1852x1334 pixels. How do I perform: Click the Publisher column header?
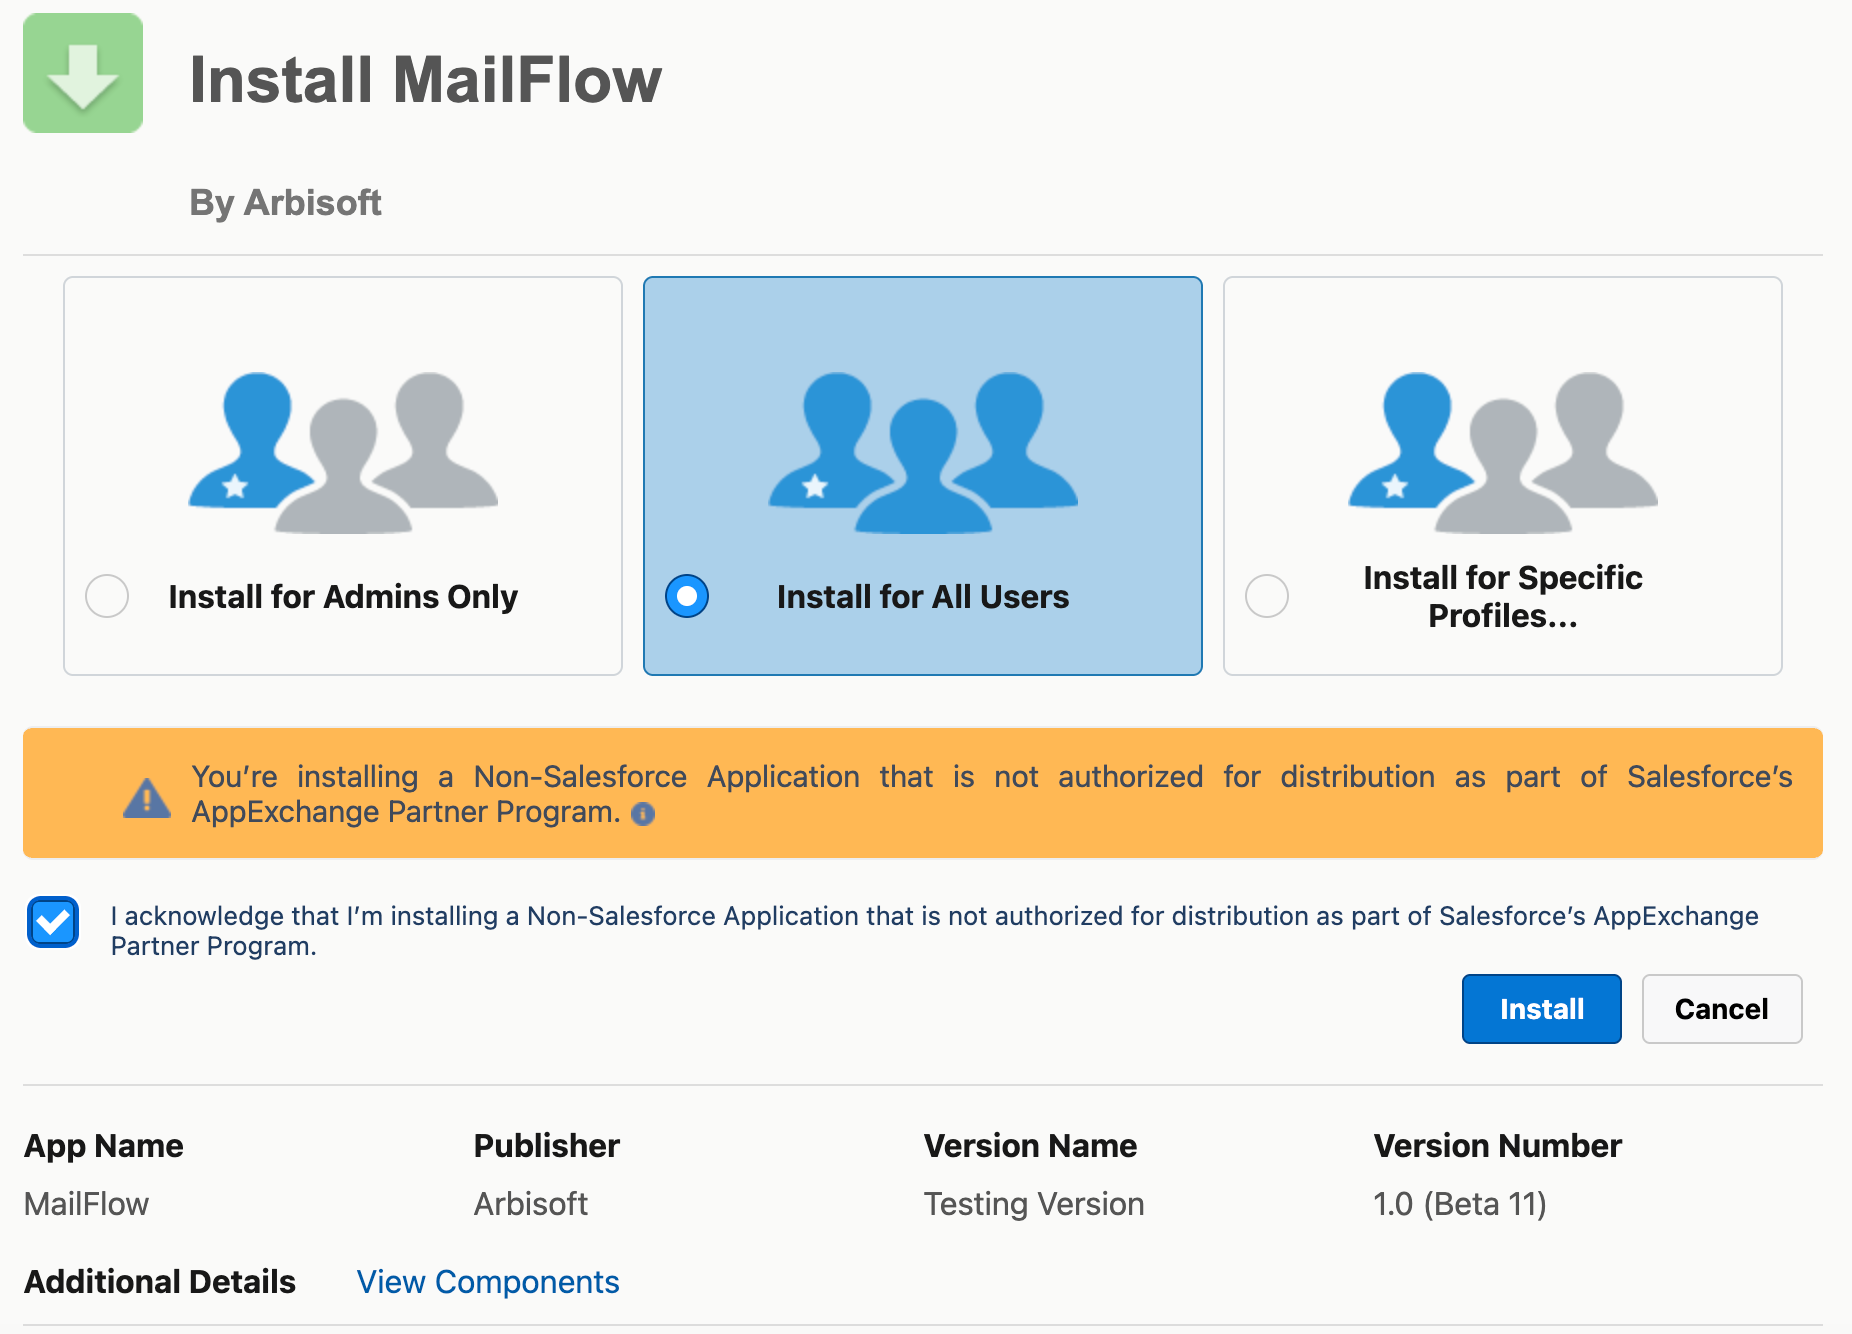tap(547, 1146)
